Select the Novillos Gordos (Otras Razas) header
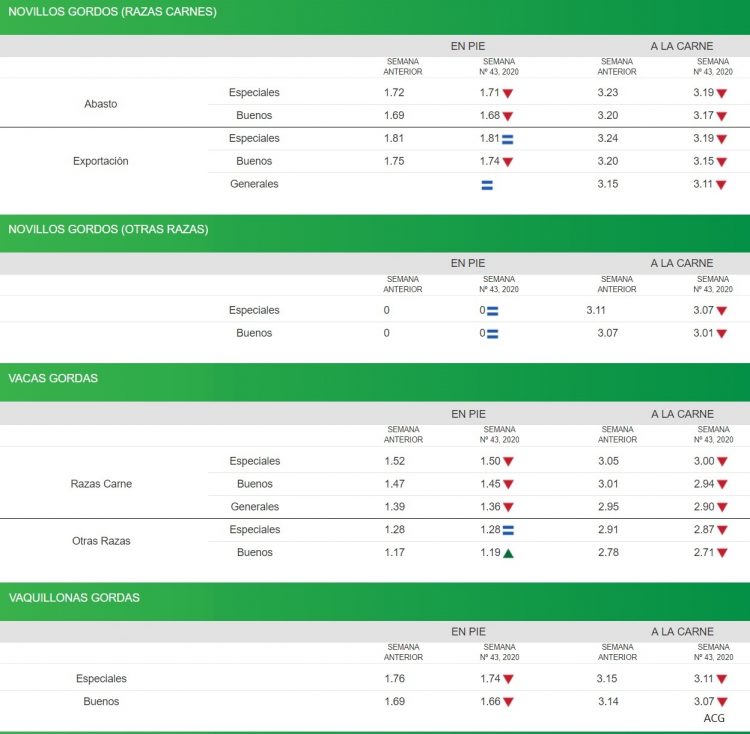750x734 pixels. tap(108, 229)
